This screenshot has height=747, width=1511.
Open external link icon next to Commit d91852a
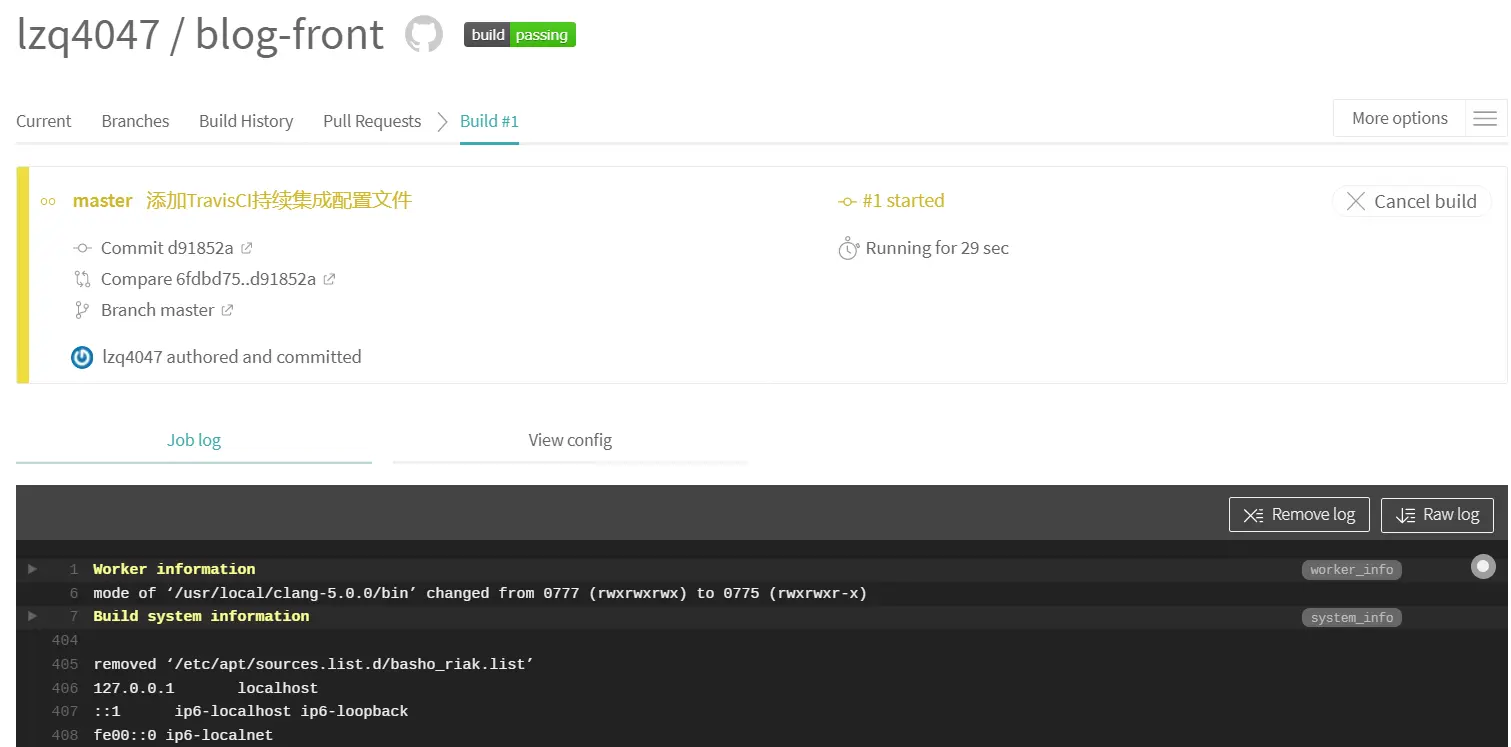(x=247, y=248)
